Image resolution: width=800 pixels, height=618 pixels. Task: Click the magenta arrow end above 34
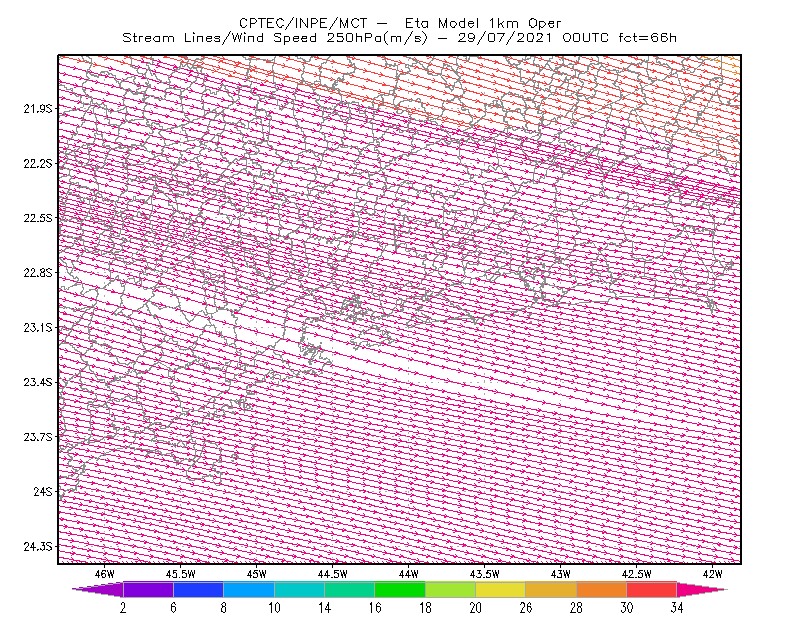click(x=702, y=589)
